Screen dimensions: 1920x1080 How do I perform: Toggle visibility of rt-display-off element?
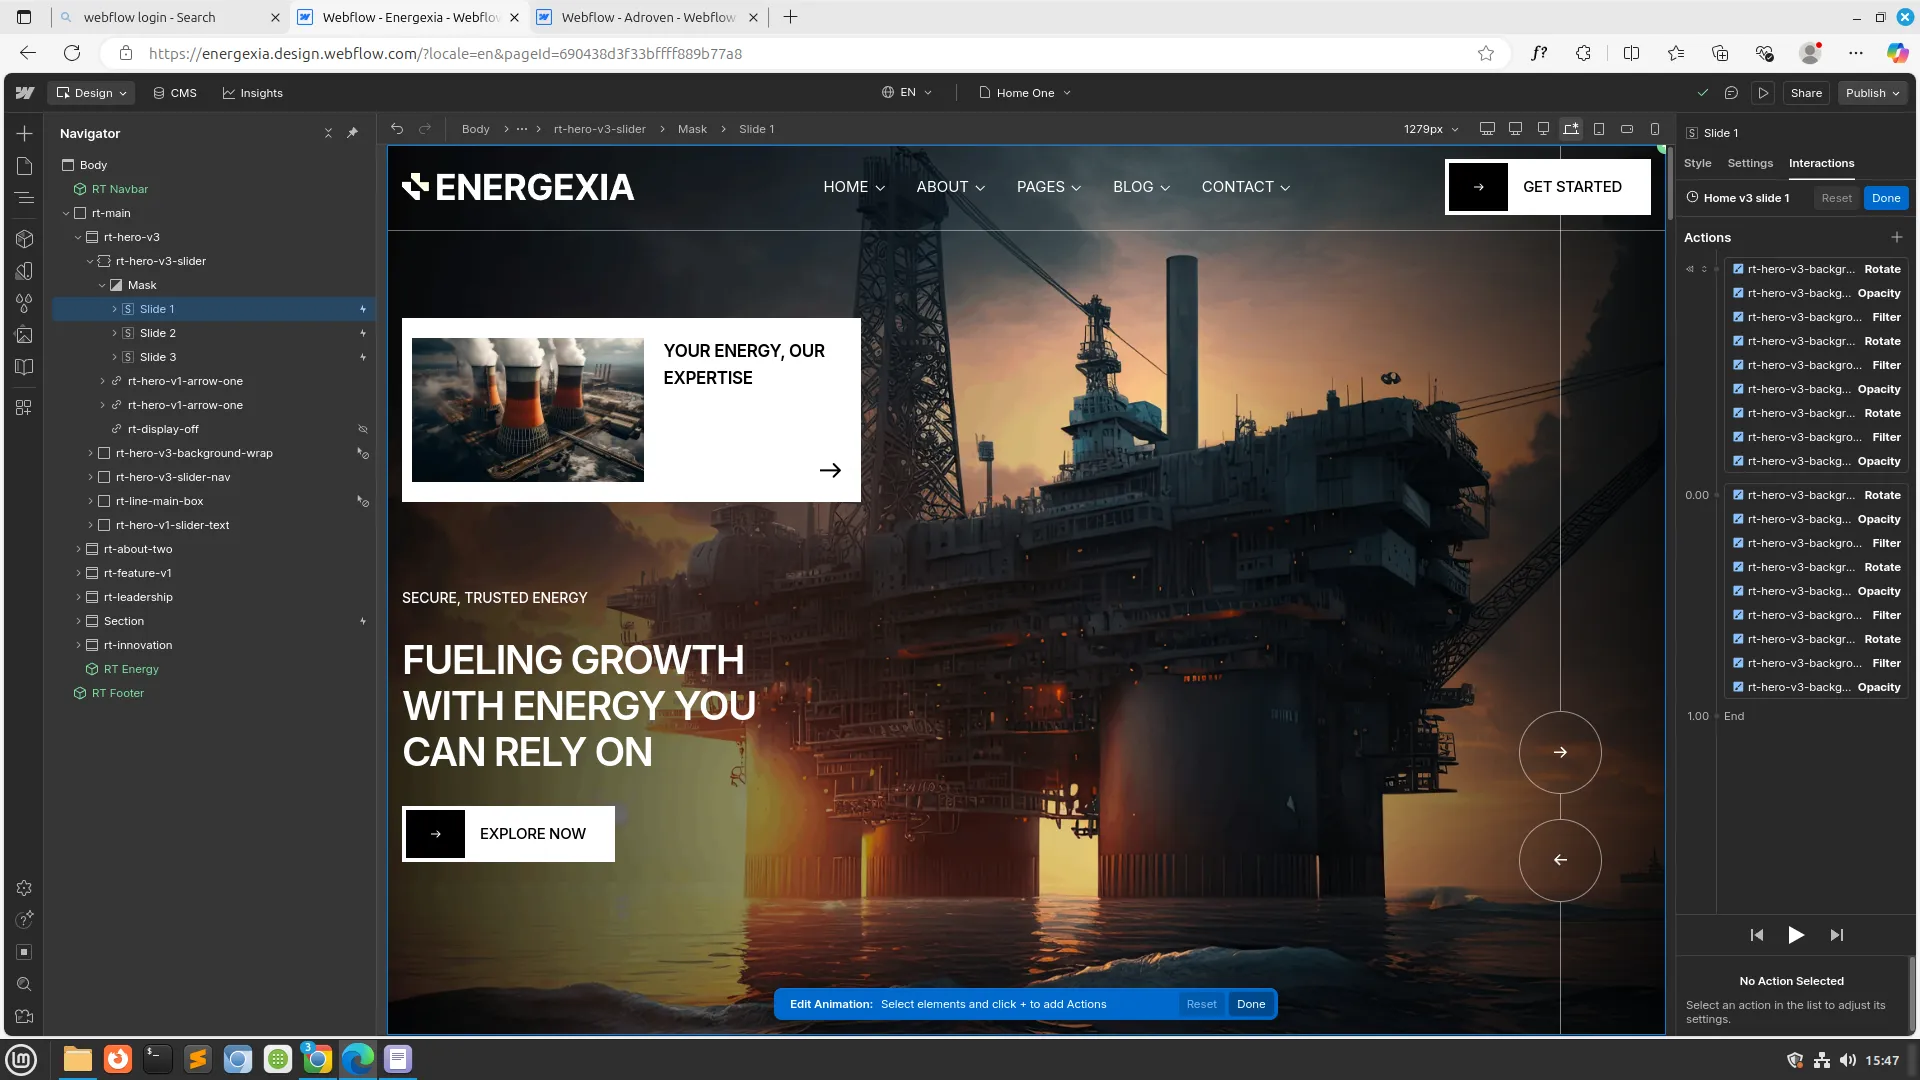[363, 429]
